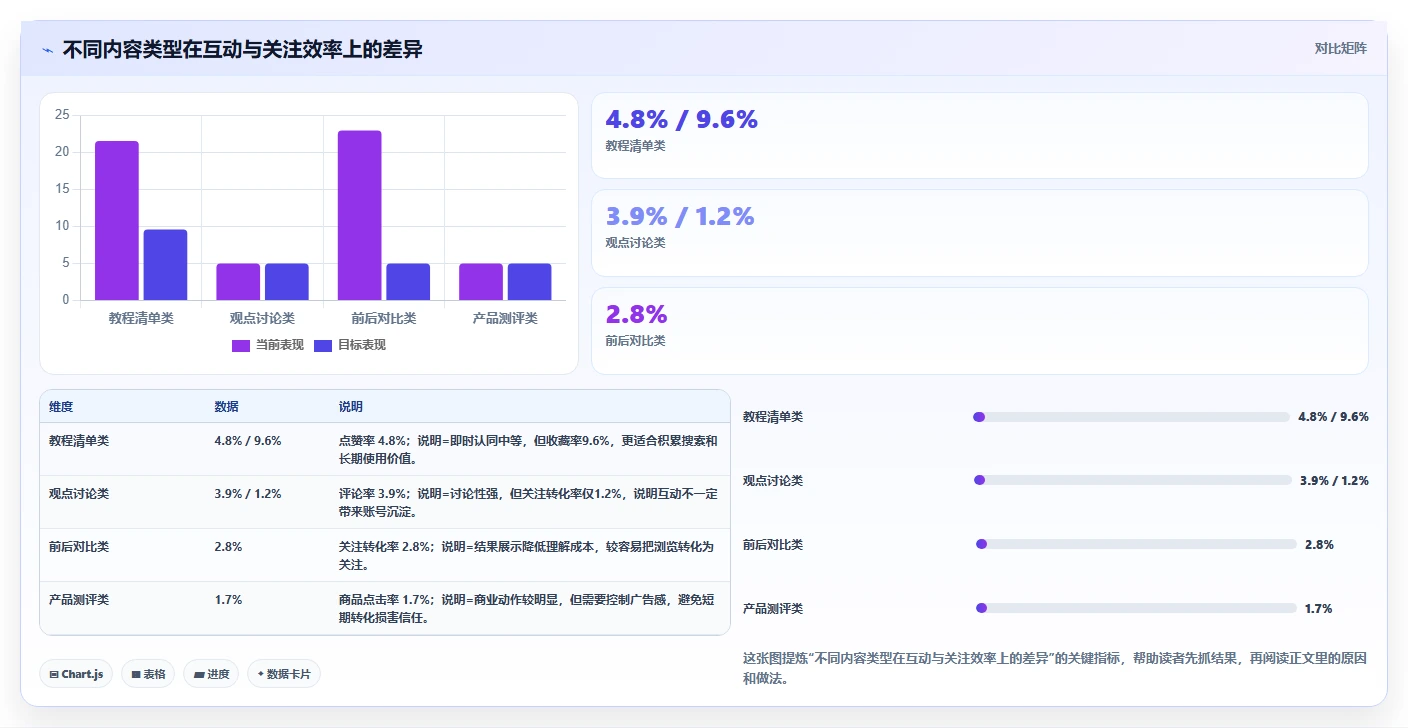This screenshot has width=1408, height=728.
Task: Click the 4.8% / 9.6% table data cell
Action: [248, 441]
